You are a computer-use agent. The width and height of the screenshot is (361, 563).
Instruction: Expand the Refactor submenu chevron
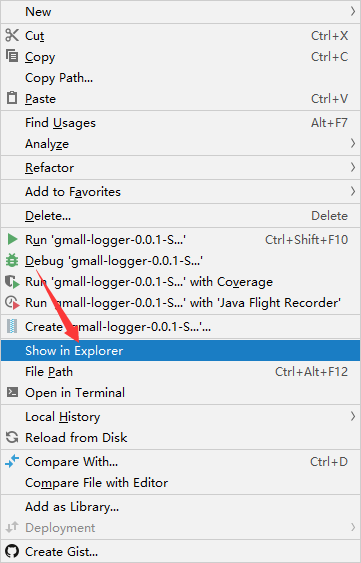pyautogui.click(x=352, y=167)
